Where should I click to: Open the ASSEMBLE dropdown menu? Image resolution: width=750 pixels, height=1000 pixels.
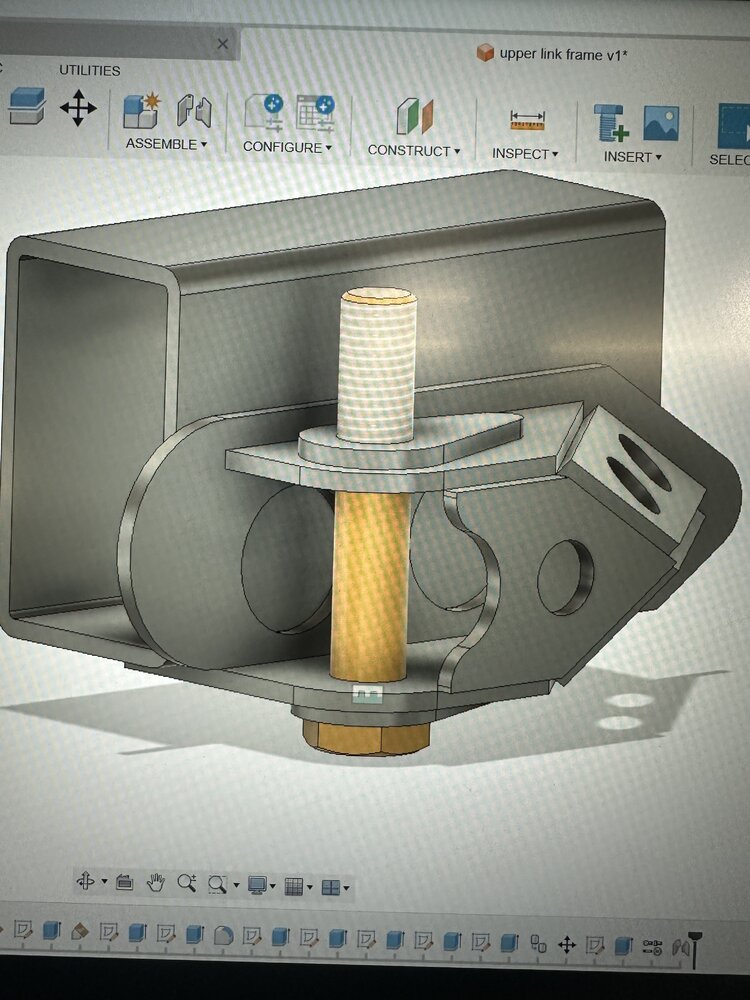coord(166,145)
